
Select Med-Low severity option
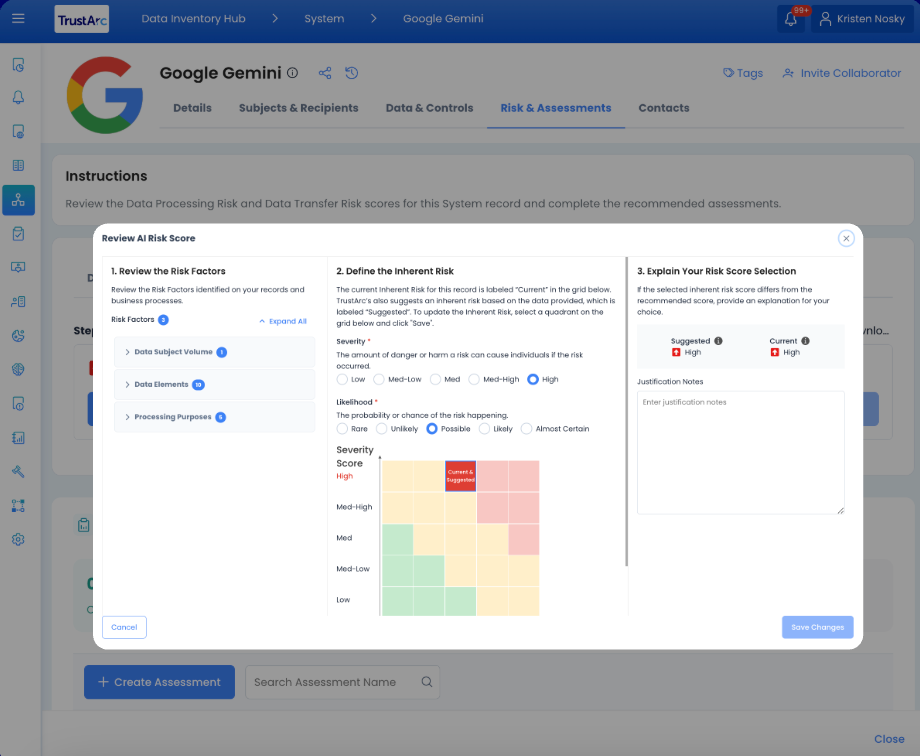(x=379, y=379)
